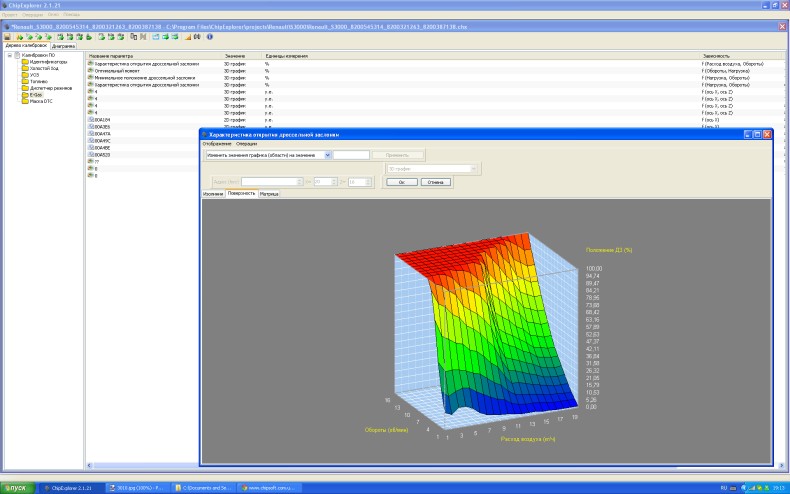This screenshot has height=494, width=790.
Task: Collapse the Калибровки ПО tree node
Action: pyautogui.click(x=9, y=55)
